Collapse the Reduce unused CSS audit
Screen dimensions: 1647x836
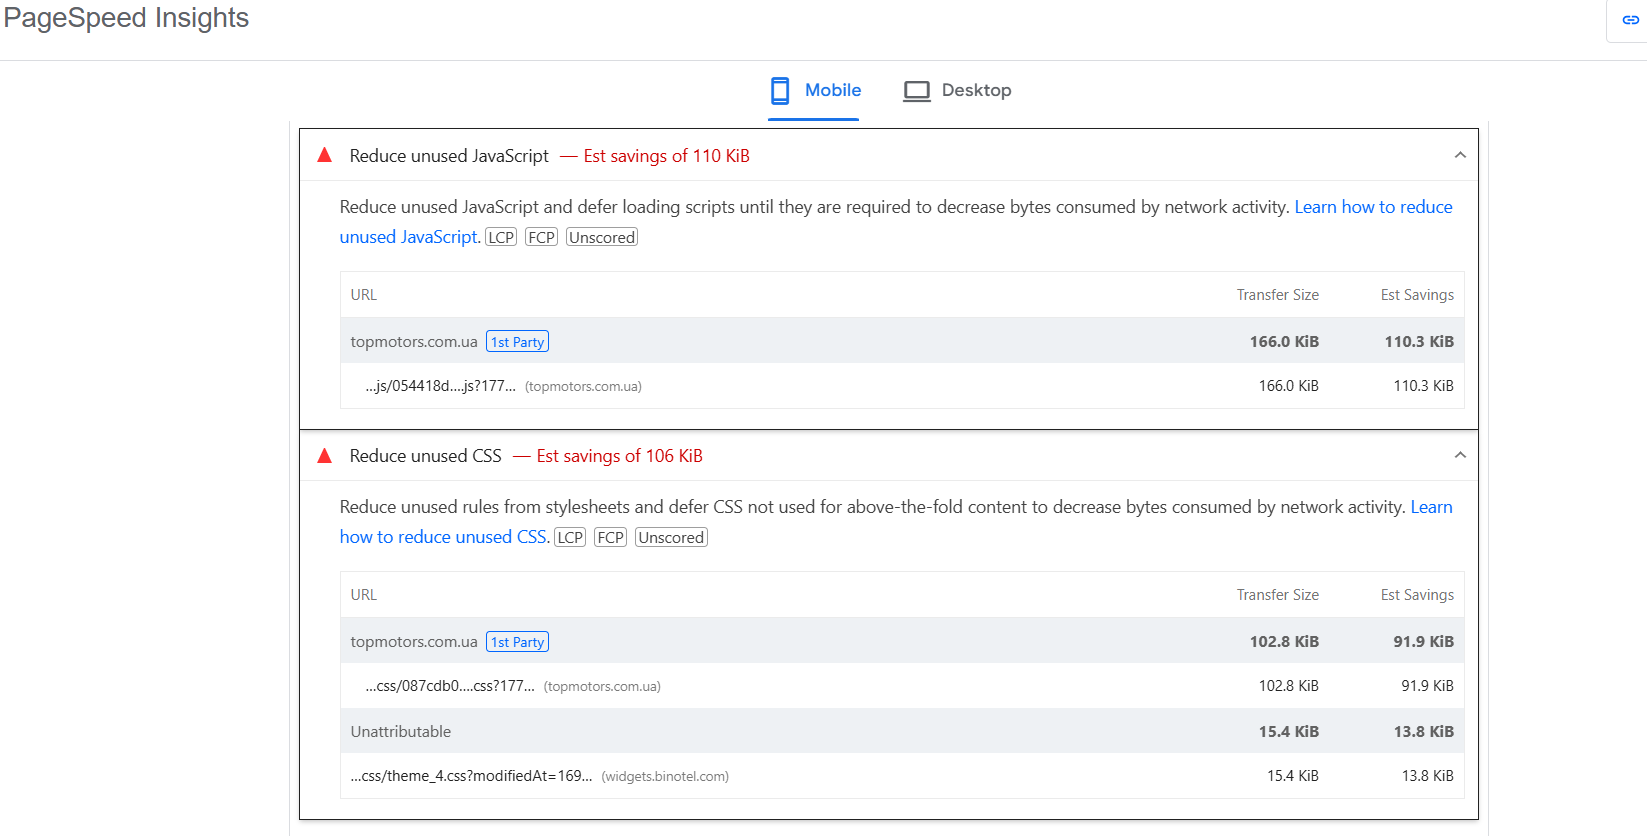click(x=1460, y=455)
